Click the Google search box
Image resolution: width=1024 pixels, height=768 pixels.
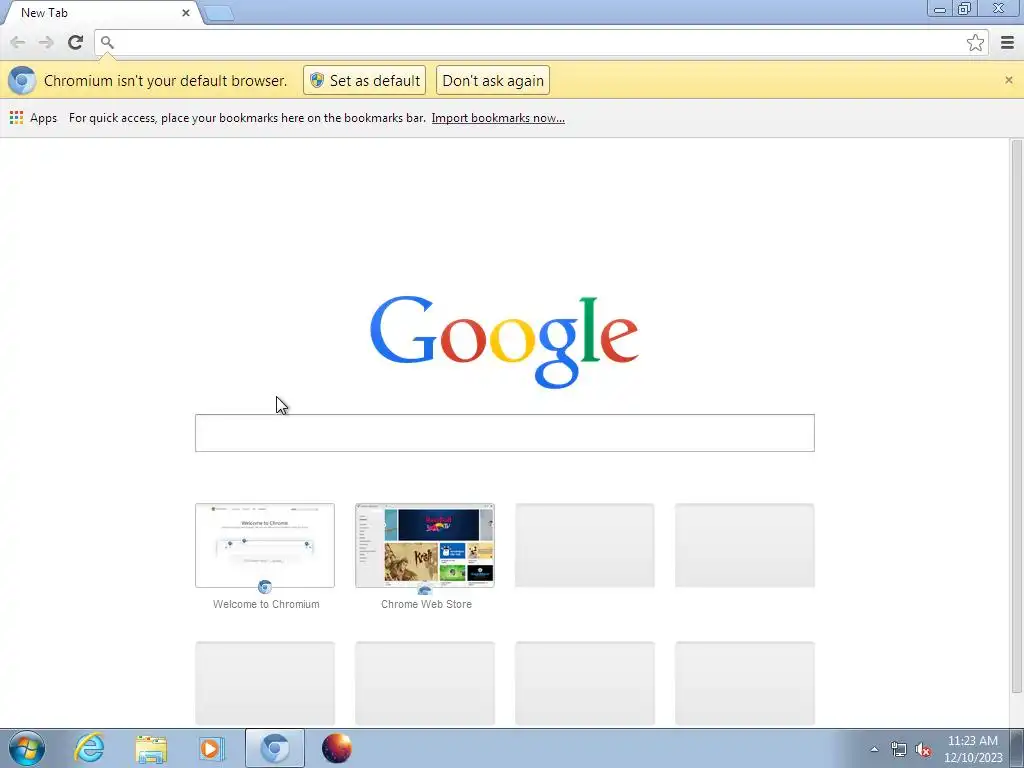tap(504, 432)
